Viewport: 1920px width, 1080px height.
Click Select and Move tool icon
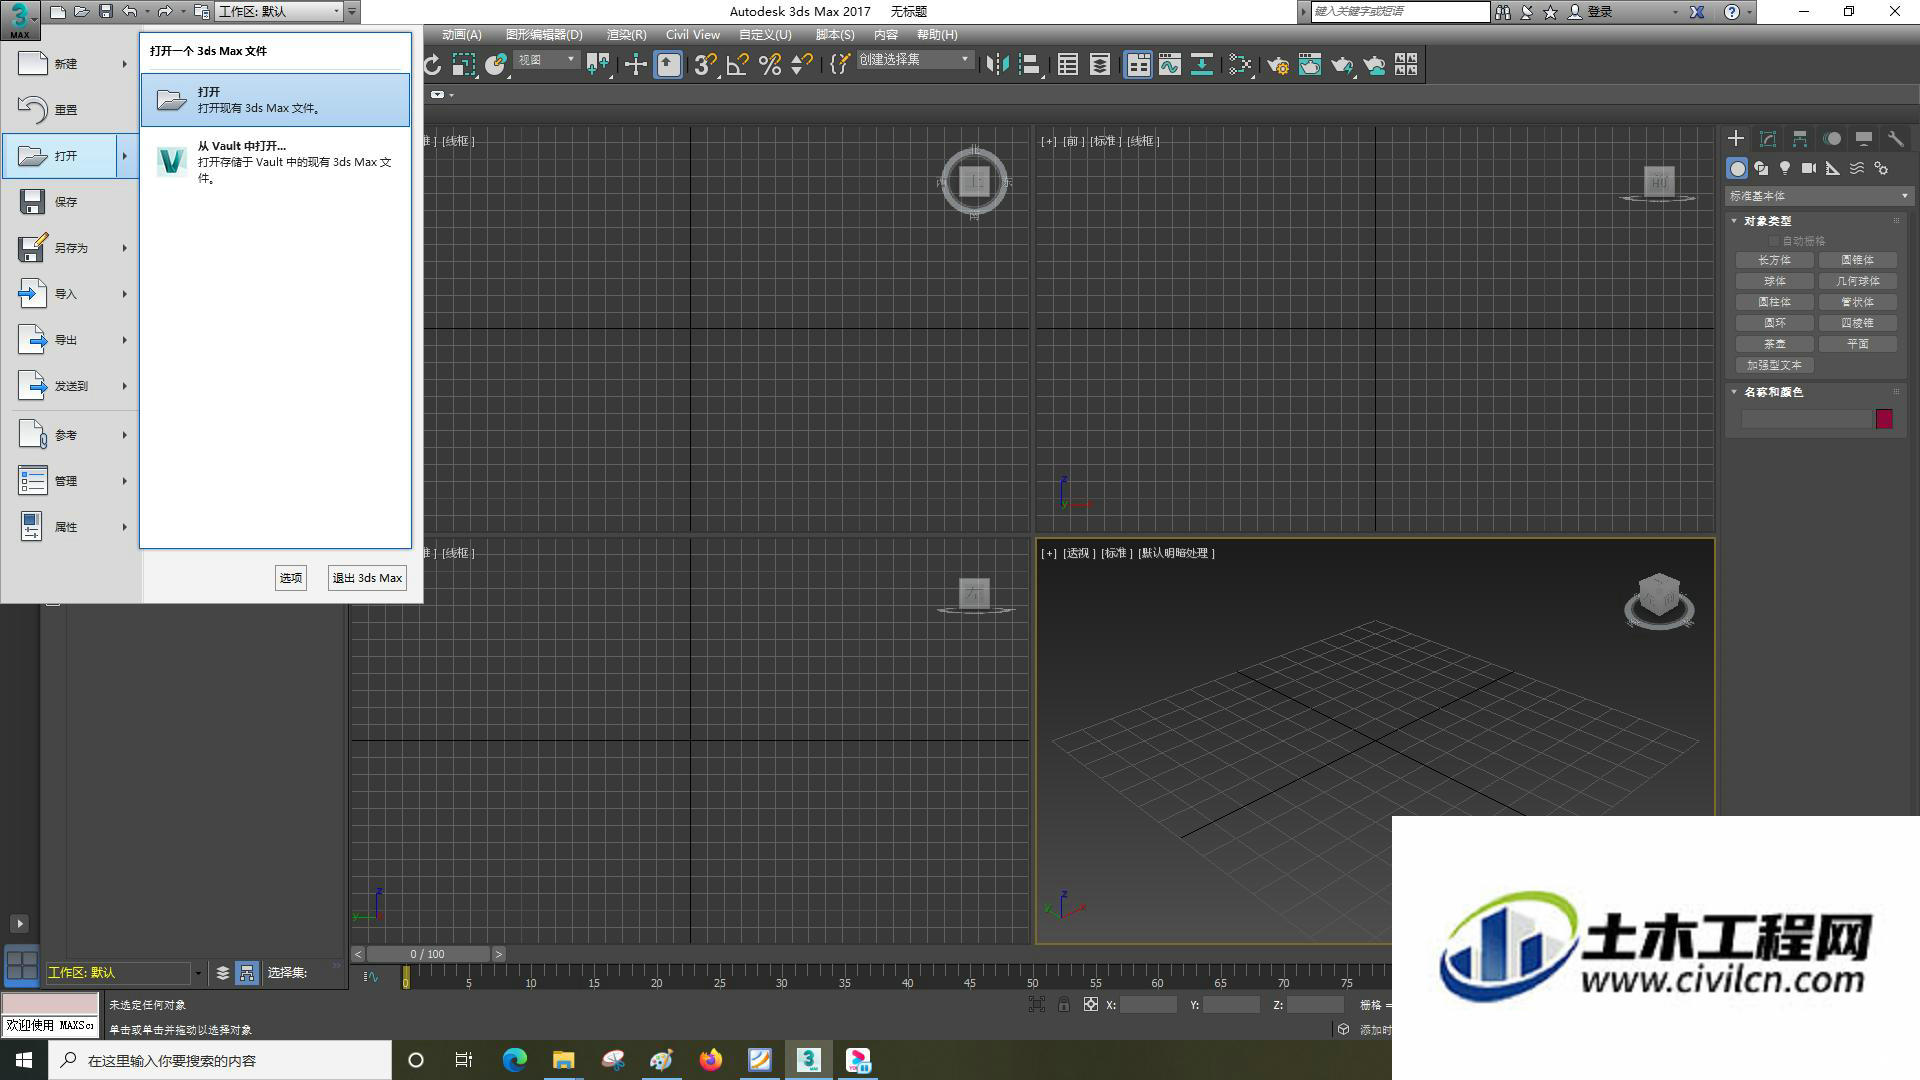point(635,65)
